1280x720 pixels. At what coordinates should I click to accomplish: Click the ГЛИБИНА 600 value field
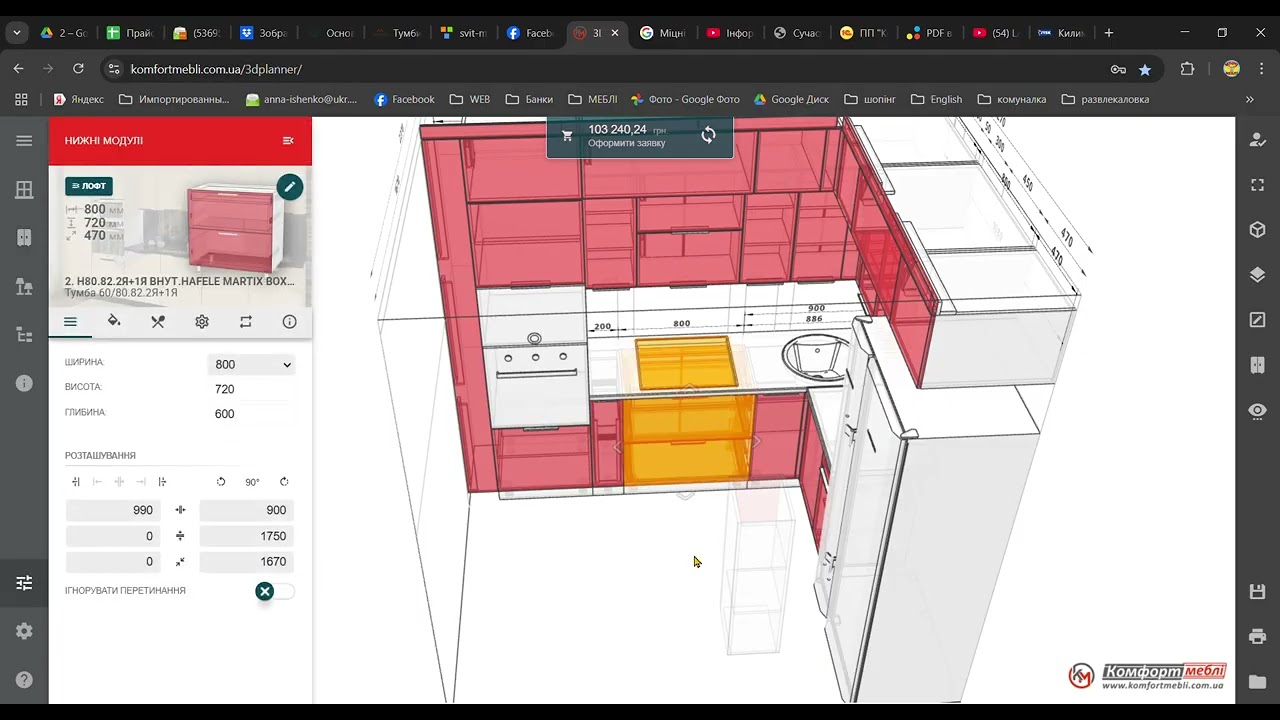point(252,414)
